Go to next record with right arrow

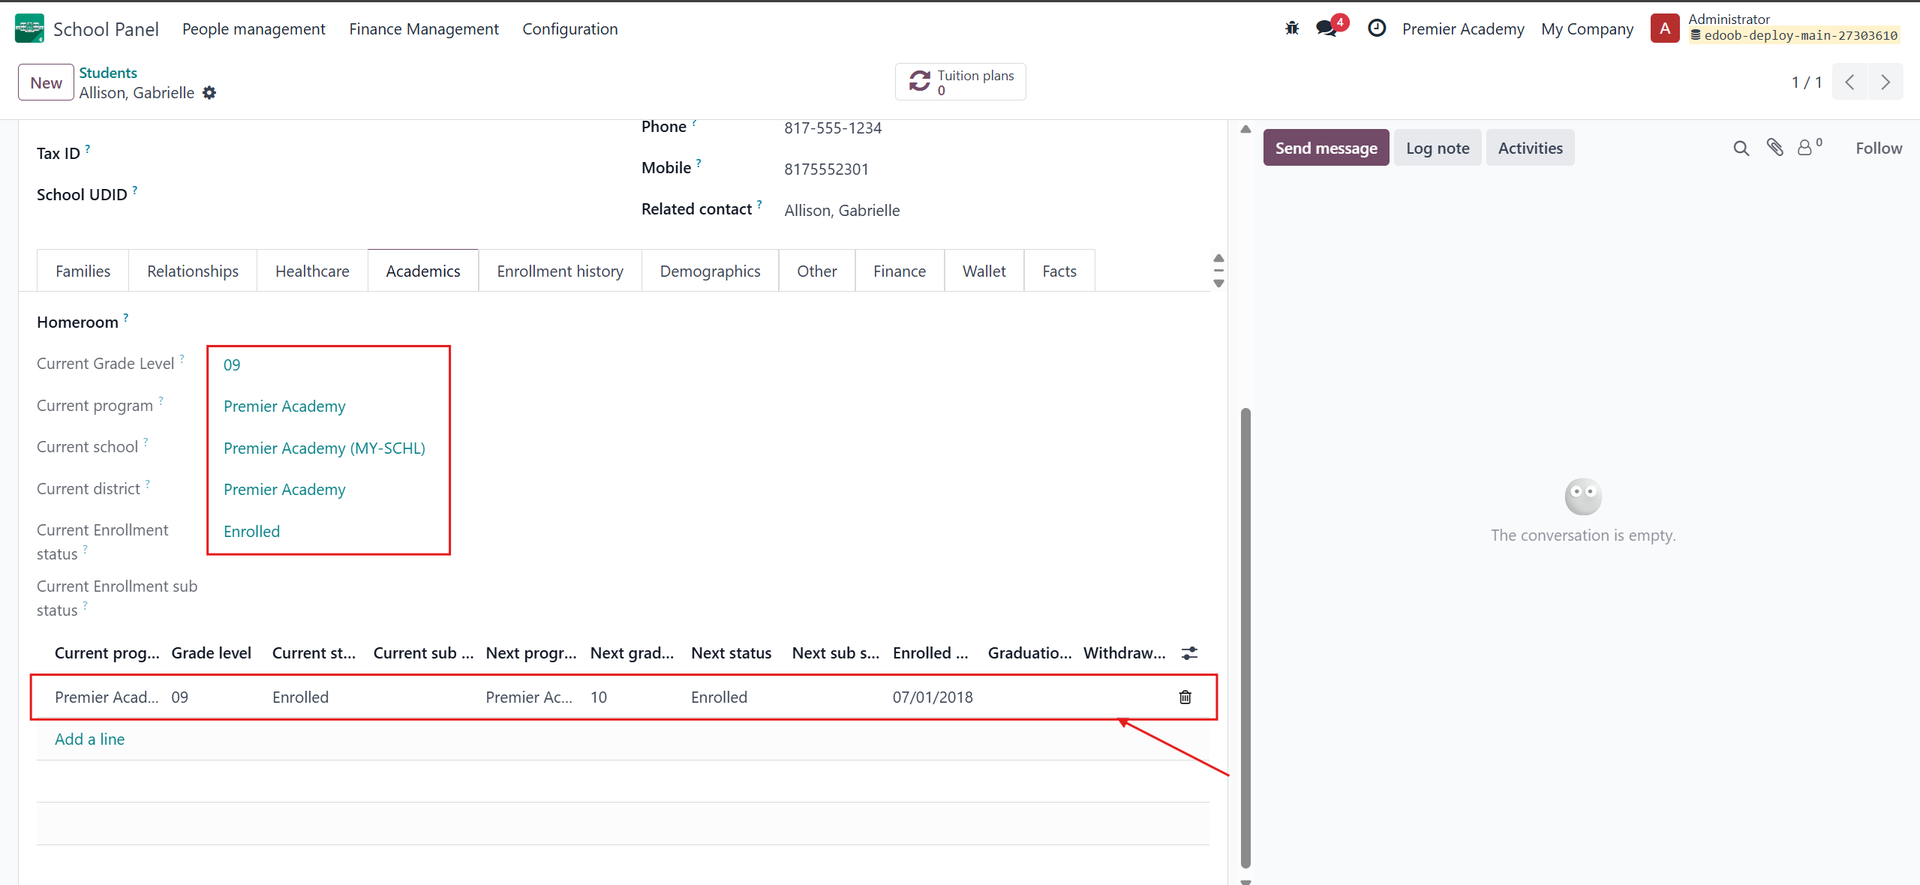[1885, 82]
